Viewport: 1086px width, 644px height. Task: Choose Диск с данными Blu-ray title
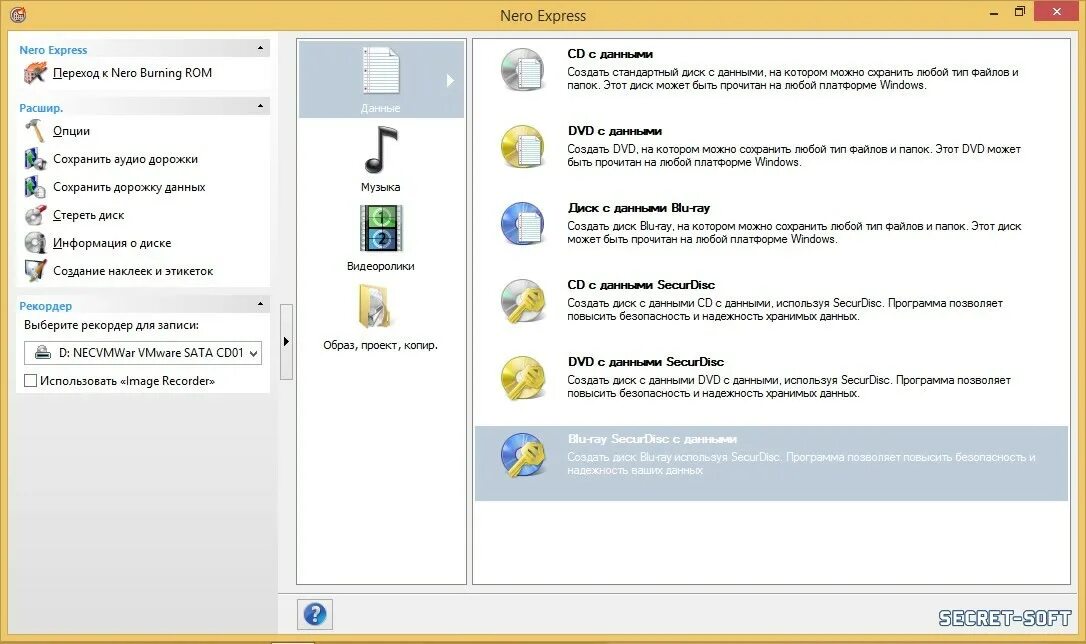[x=639, y=208]
